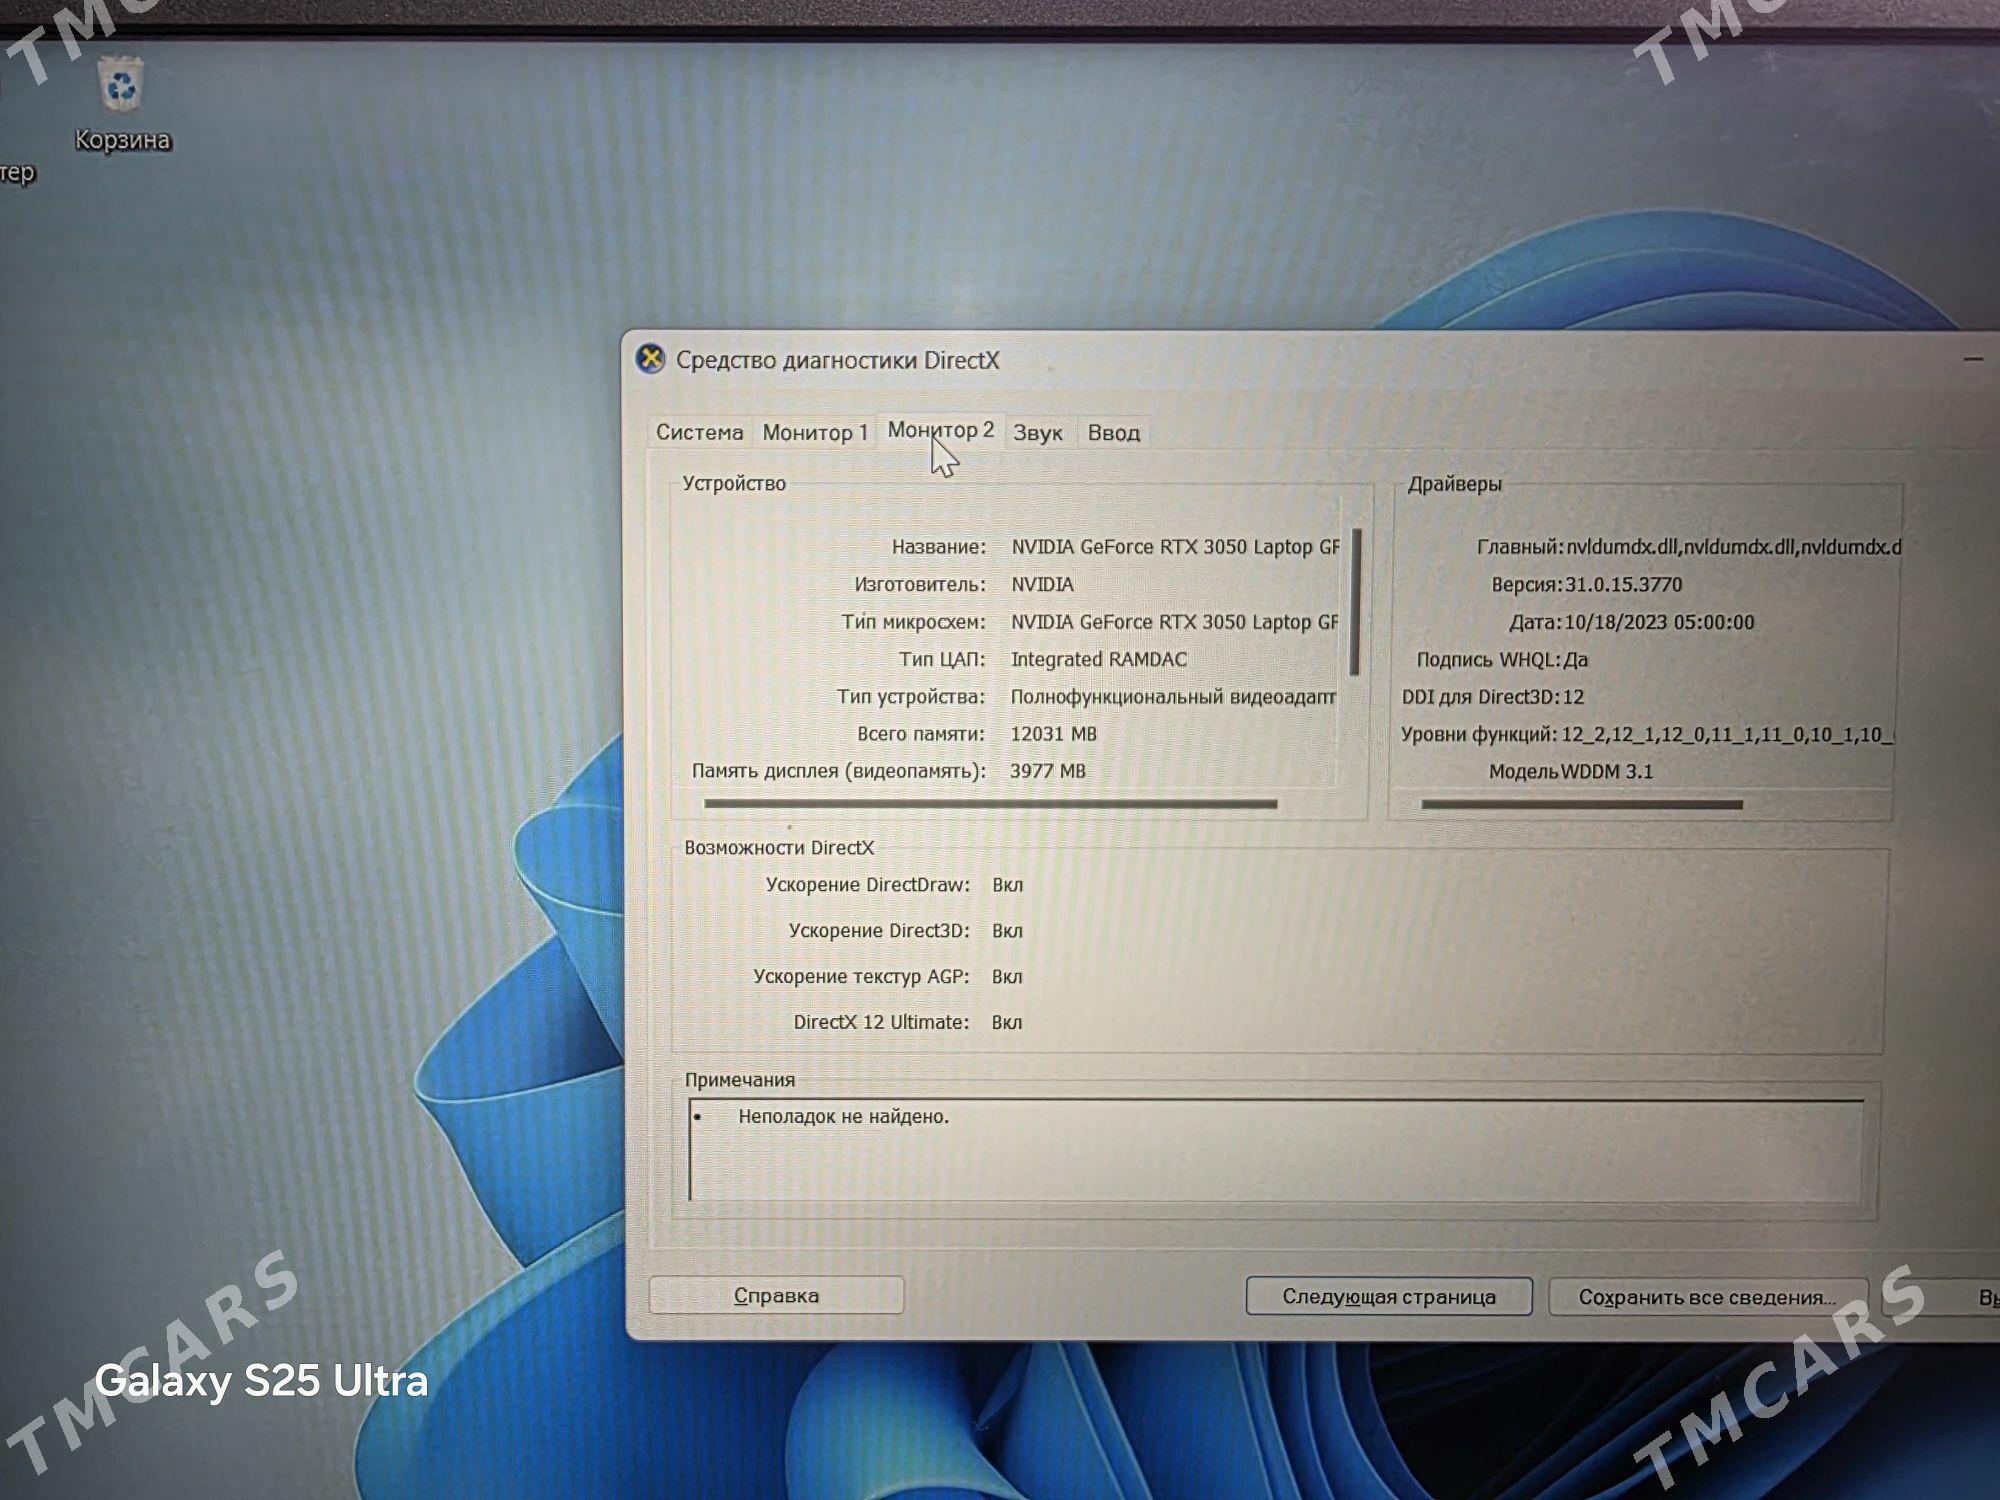Click Следующая страница to advance pages
This screenshot has width=2000, height=1500.
(1388, 1294)
